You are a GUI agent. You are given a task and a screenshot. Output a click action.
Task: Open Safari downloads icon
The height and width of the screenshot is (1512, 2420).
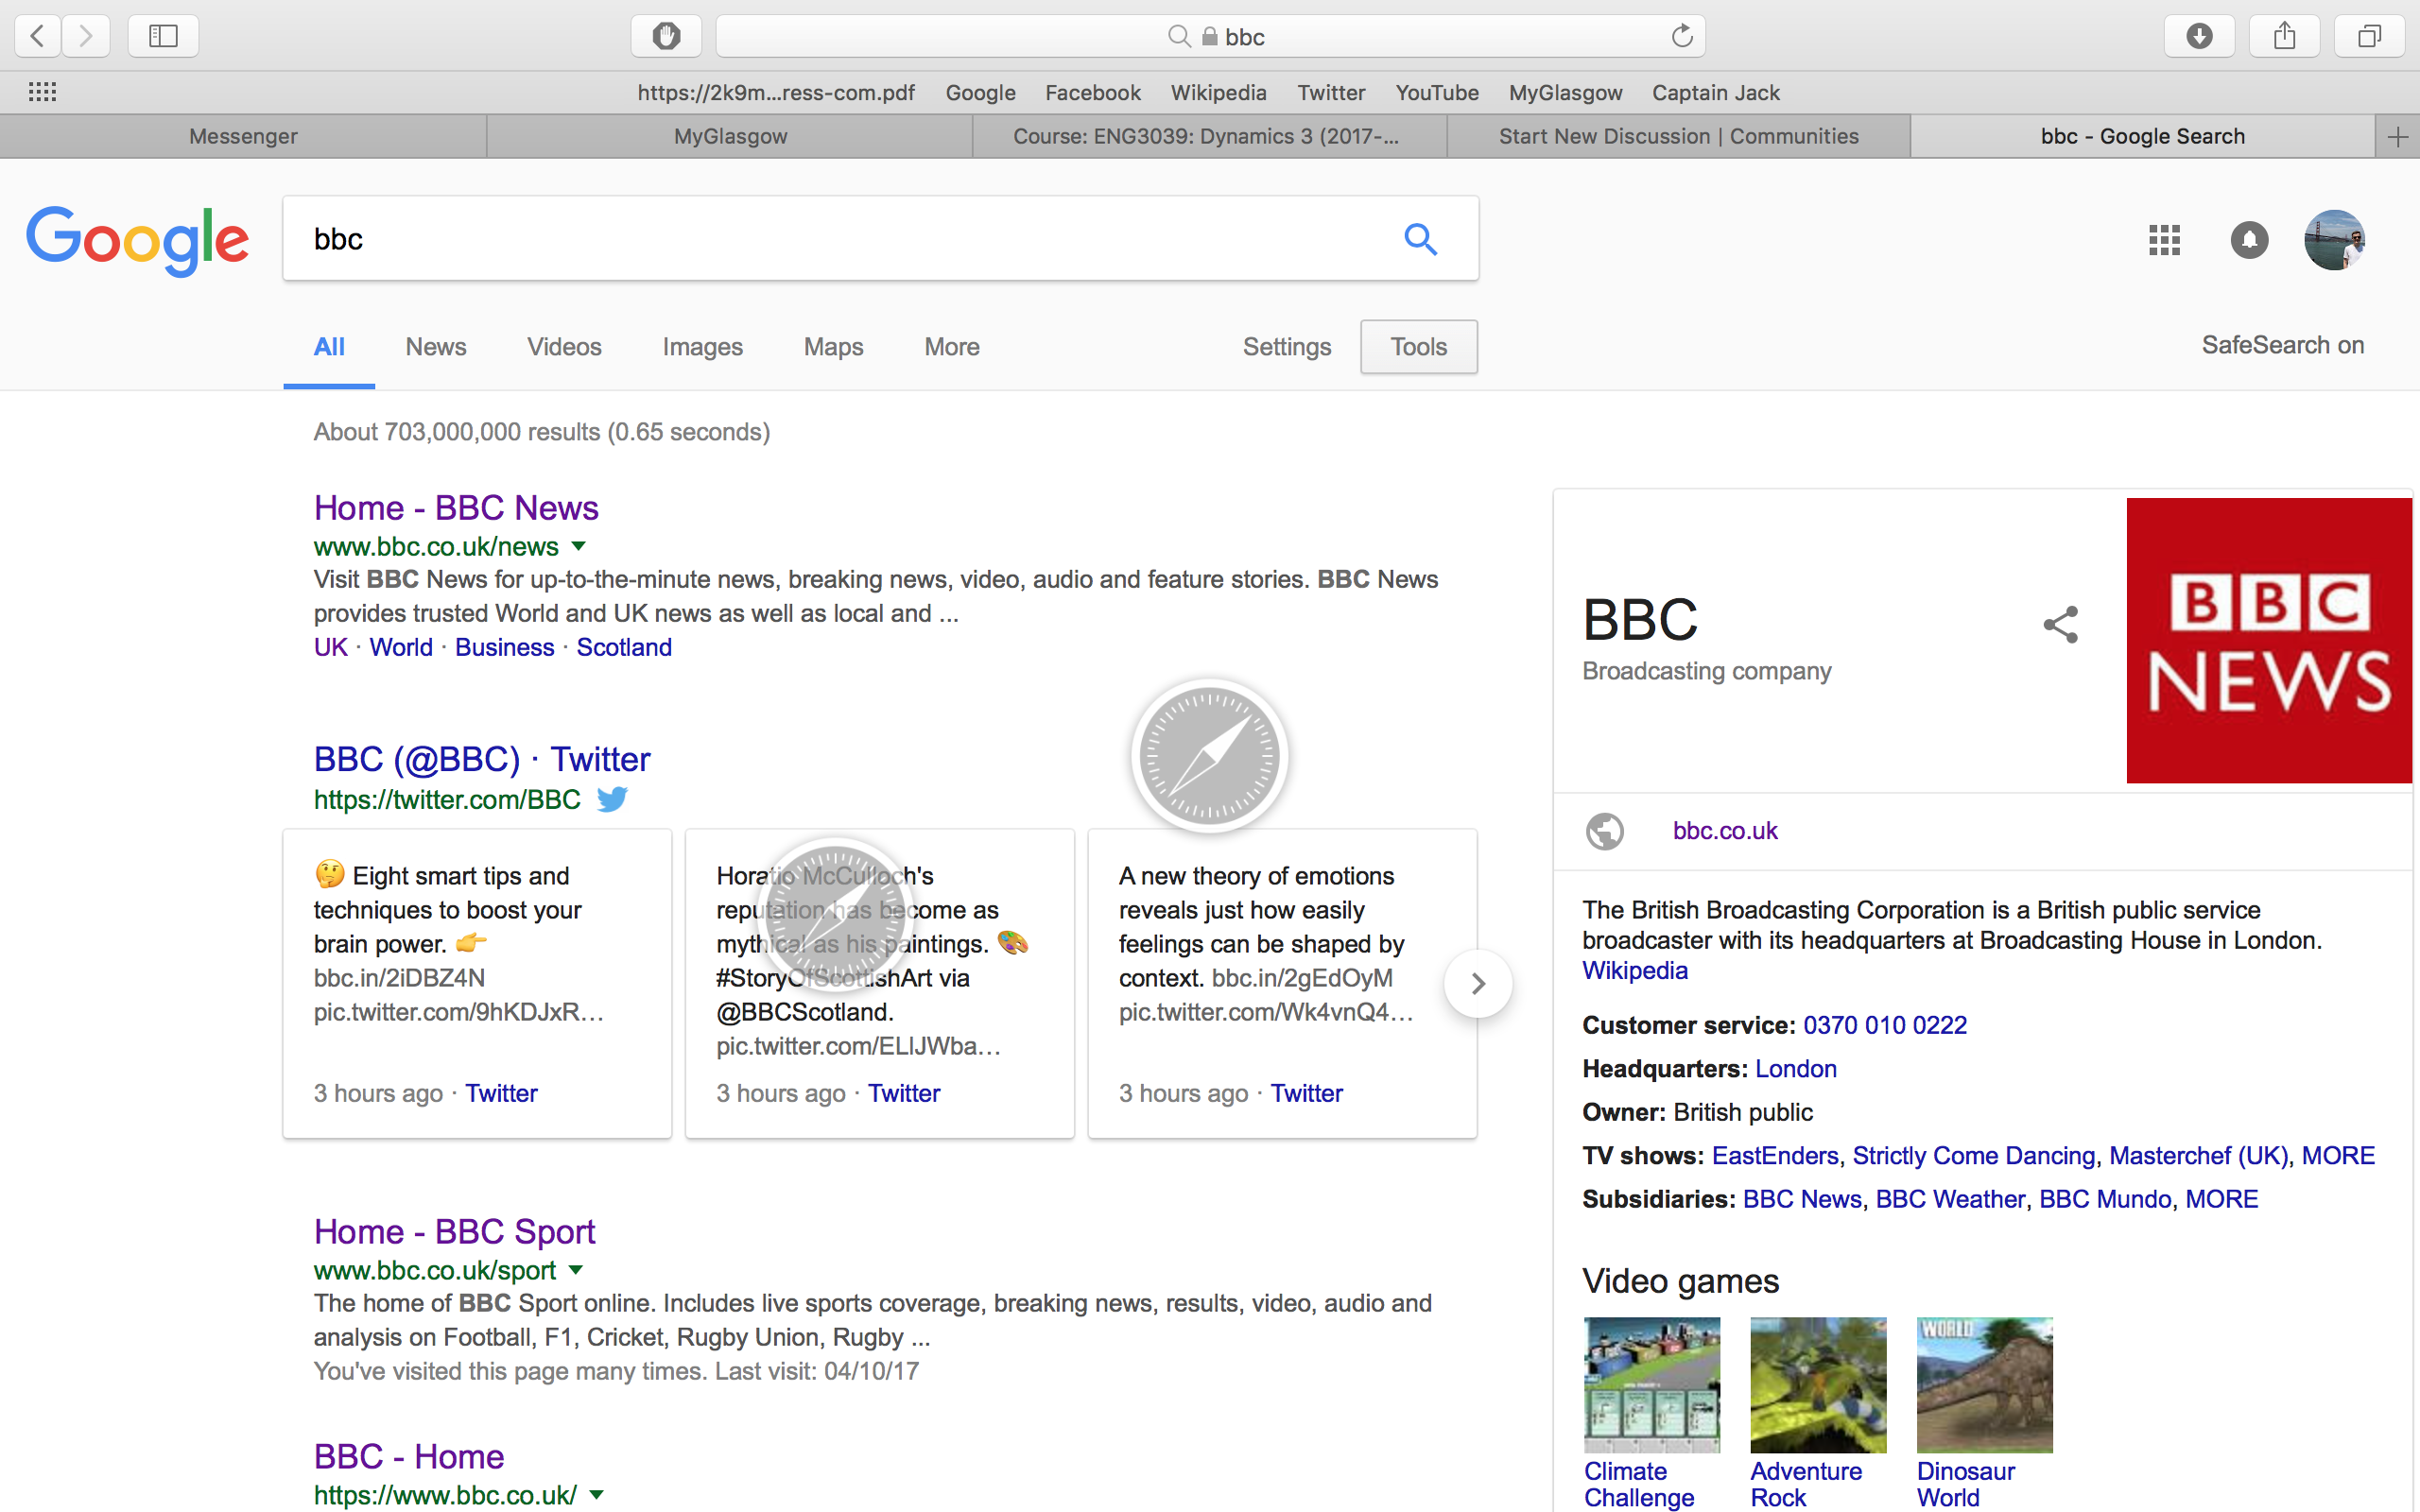click(x=2198, y=37)
